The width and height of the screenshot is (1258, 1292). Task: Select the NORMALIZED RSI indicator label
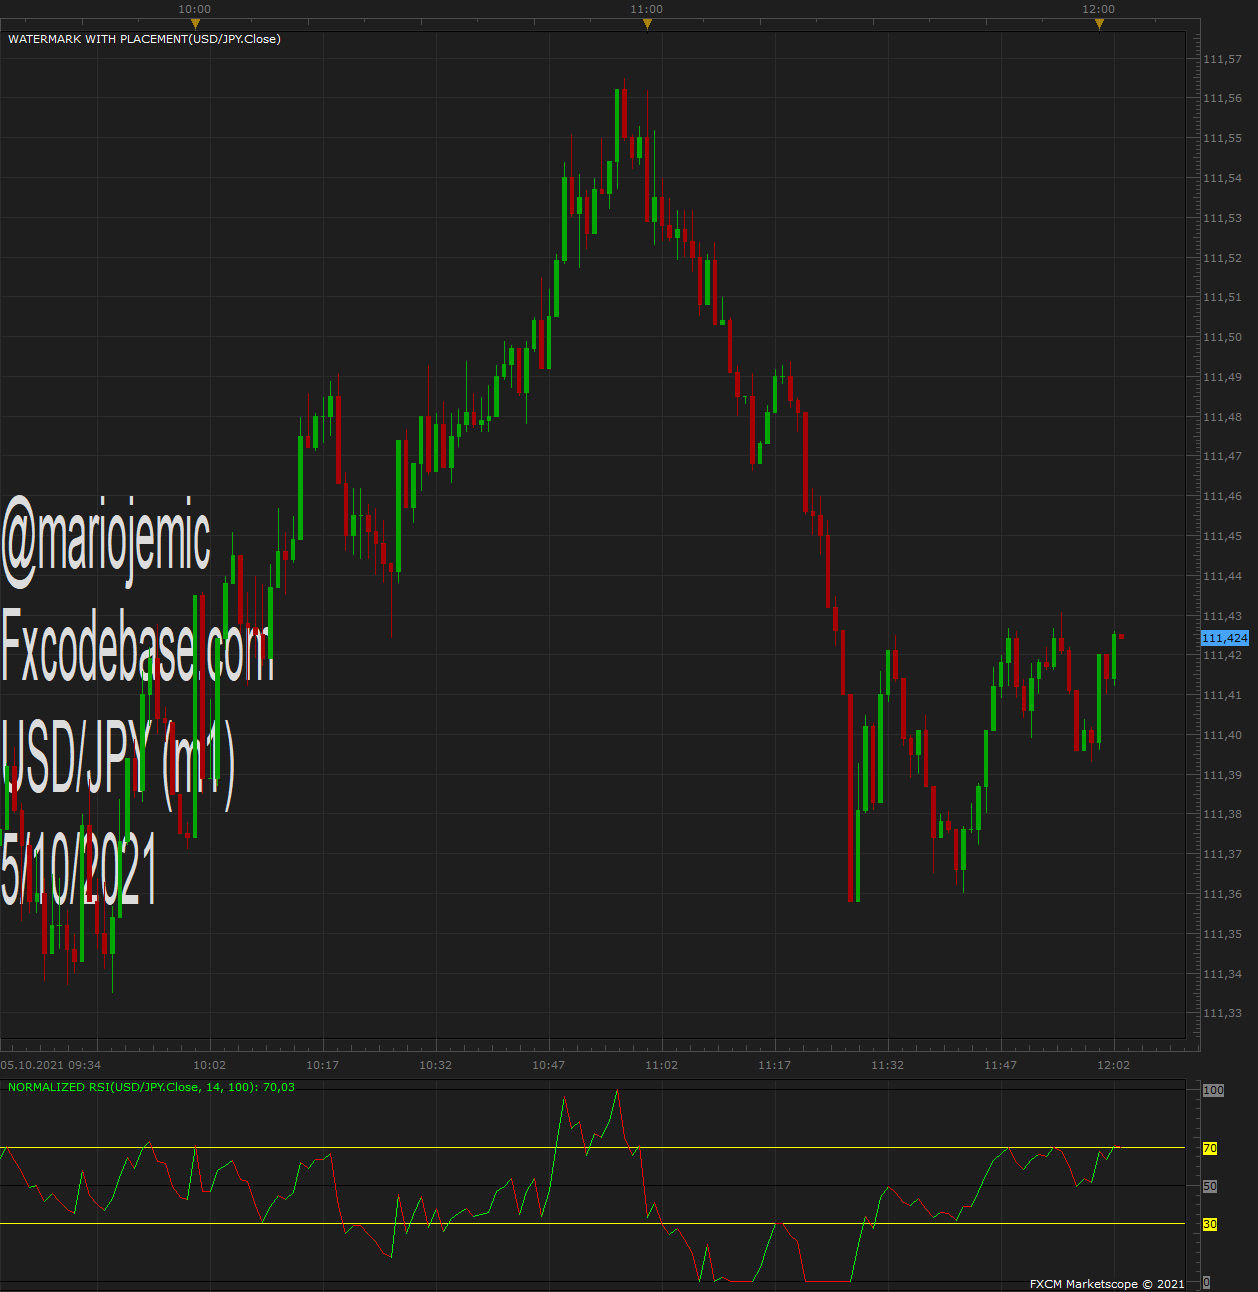[151, 1087]
